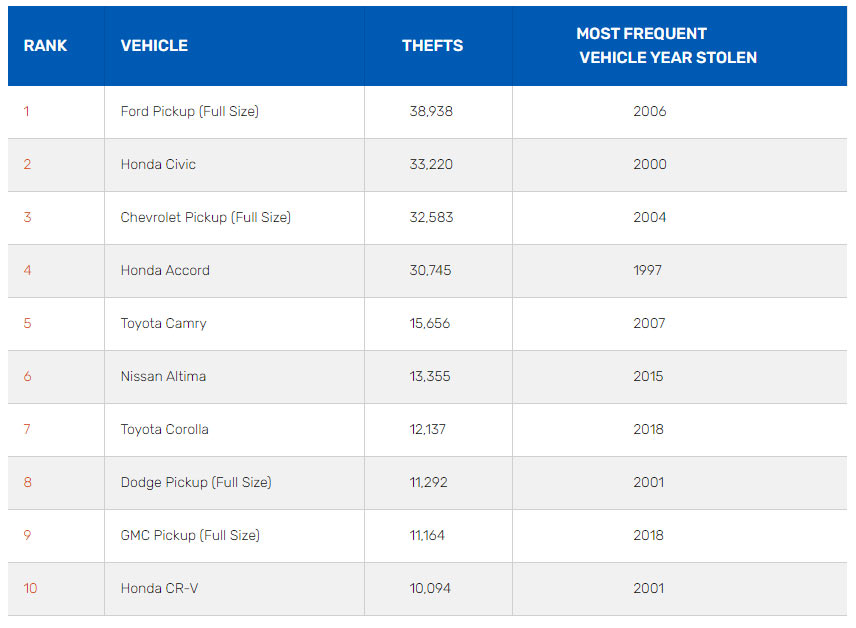Click the GMC Pickup (Full Size) entry
This screenshot has height=628, width=856.
point(190,535)
